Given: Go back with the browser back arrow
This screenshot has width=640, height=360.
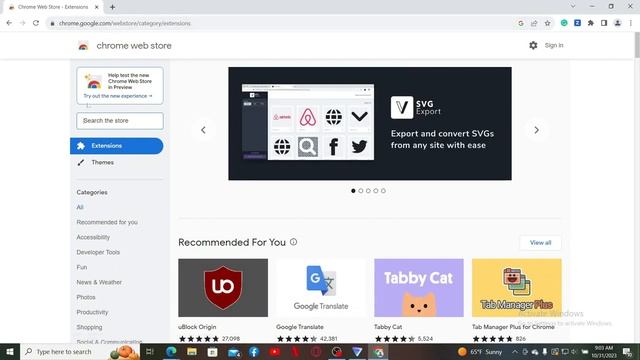Looking at the screenshot, I should click(9, 23).
